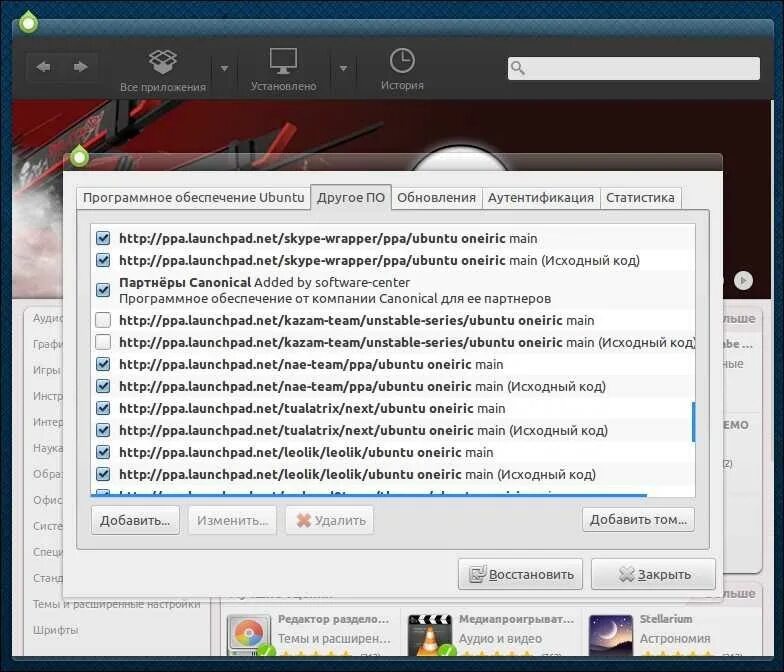This screenshot has height=672, width=784.
Task: Uncheck skype-wrapper oneiric main source
Action: pyautogui.click(x=103, y=238)
